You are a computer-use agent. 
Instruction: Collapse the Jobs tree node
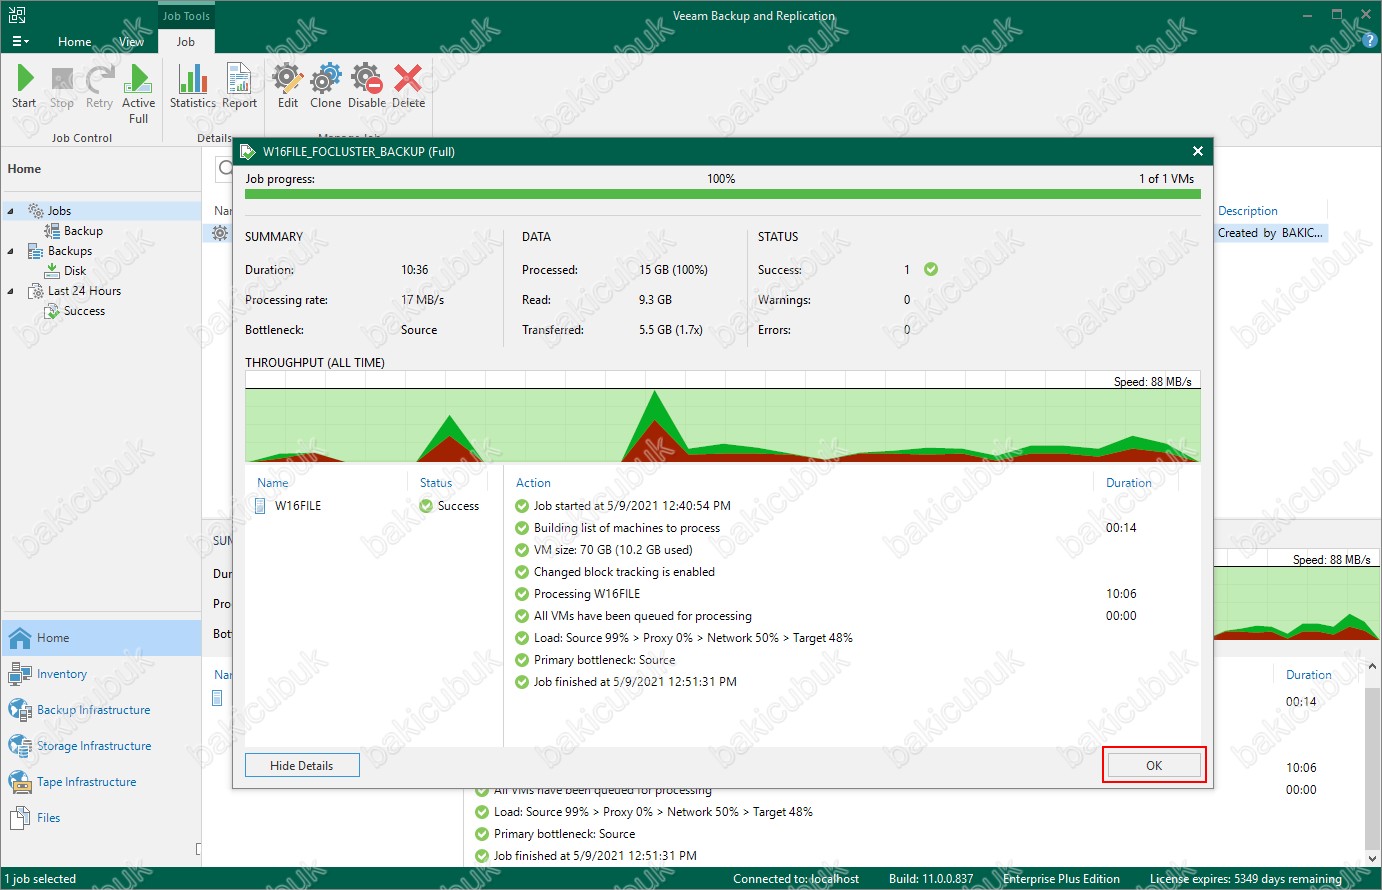pyautogui.click(x=11, y=211)
